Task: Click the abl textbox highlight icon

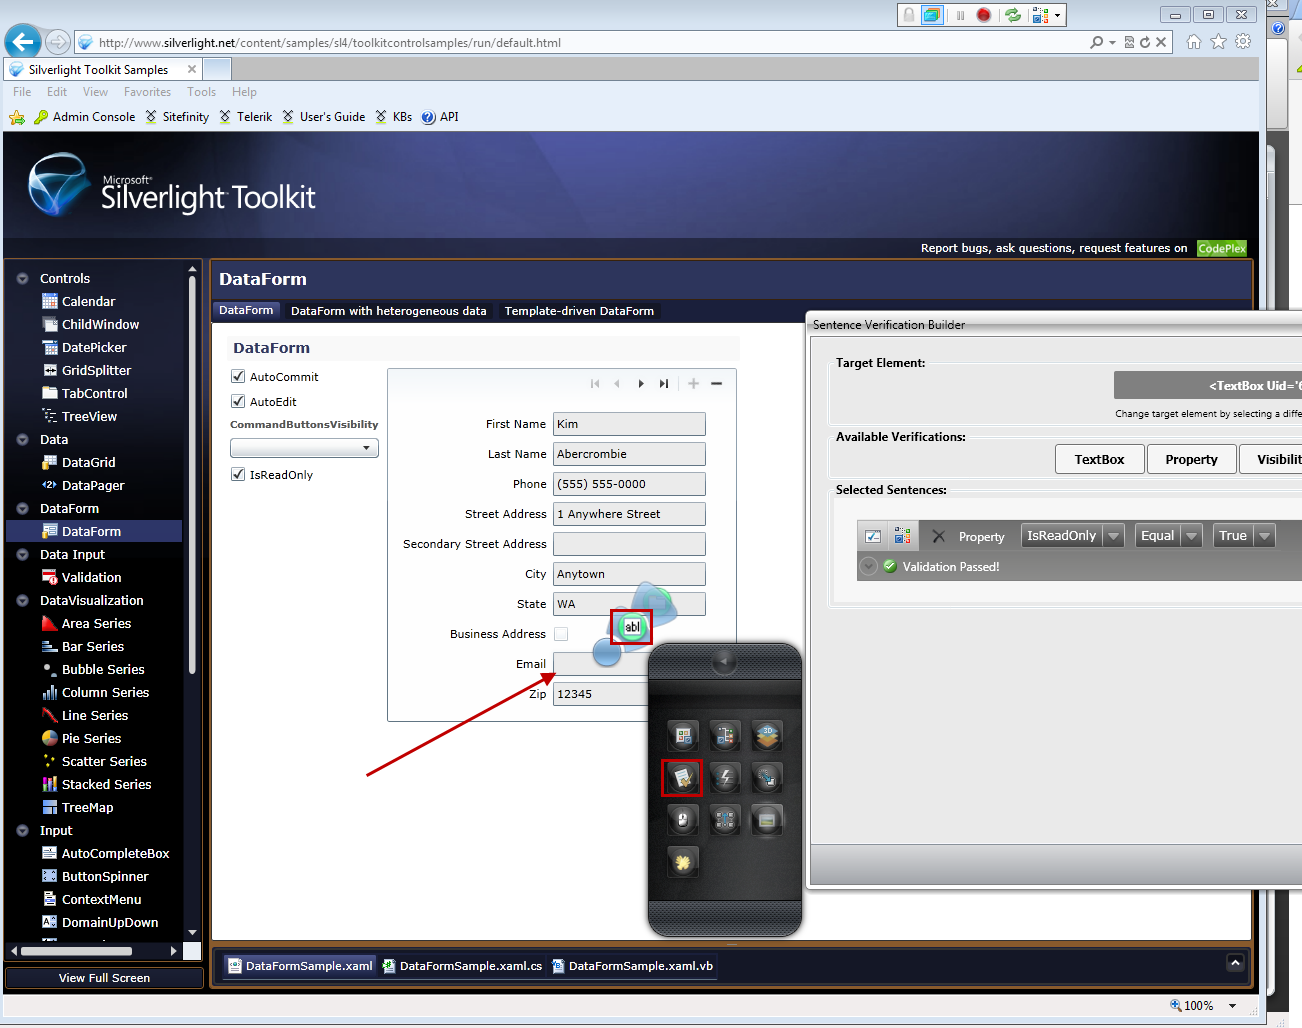Action: 632,627
